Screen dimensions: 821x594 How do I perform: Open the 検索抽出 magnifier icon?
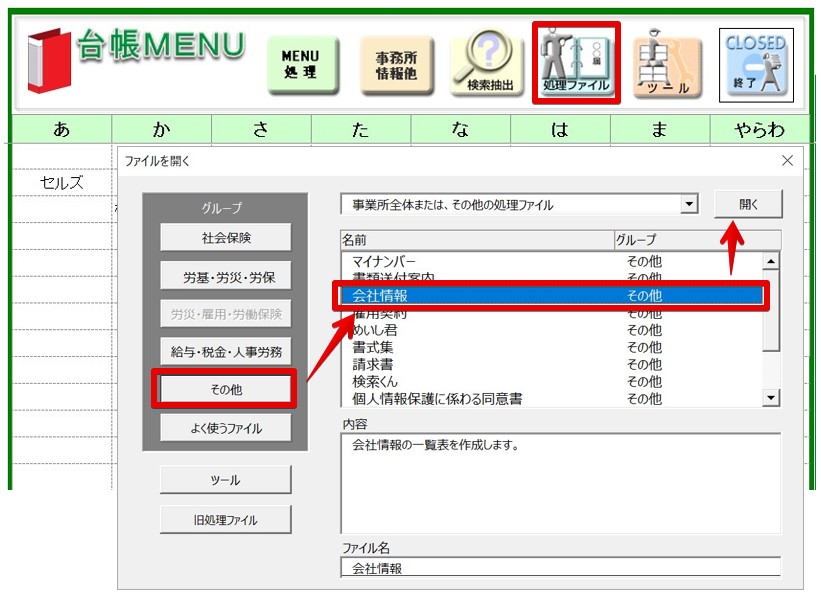487,63
